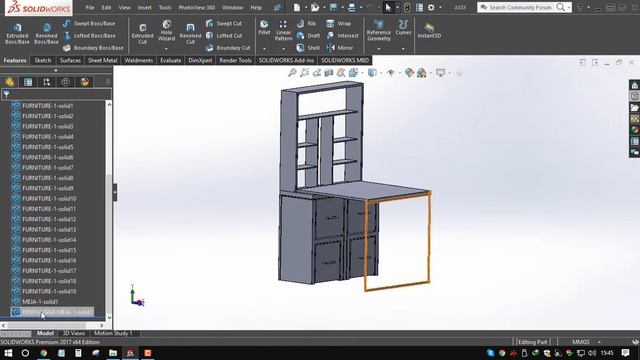Expand display style dropdown in view toolbar
Viewport: 640px width, 360px height.
tap(380, 73)
